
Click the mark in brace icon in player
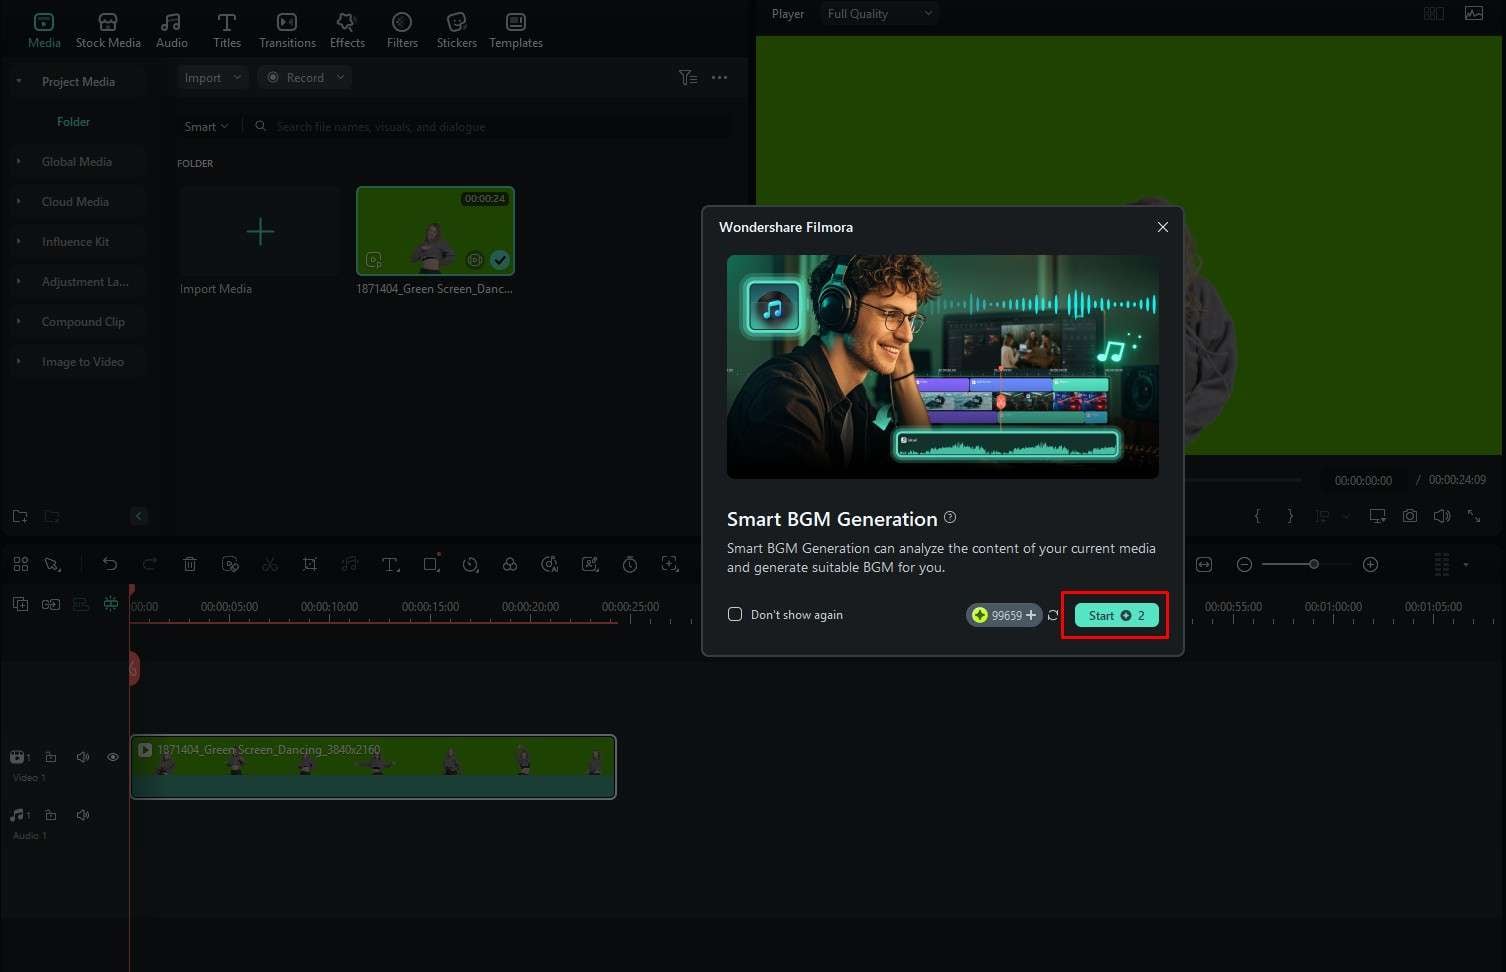coord(1258,516)
